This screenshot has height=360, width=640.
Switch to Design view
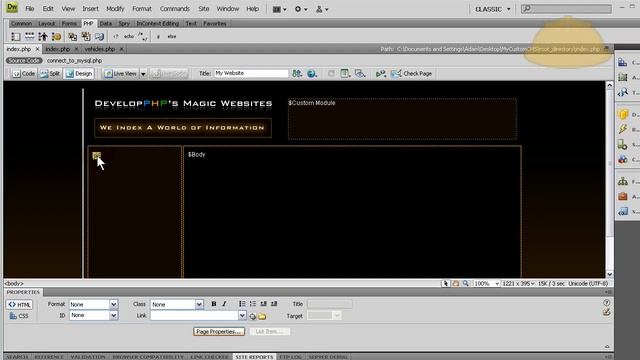pos(79,73)
